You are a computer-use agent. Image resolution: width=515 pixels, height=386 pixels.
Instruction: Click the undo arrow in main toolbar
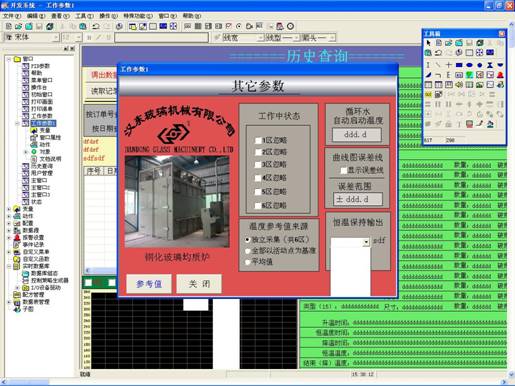click(96, 26)
